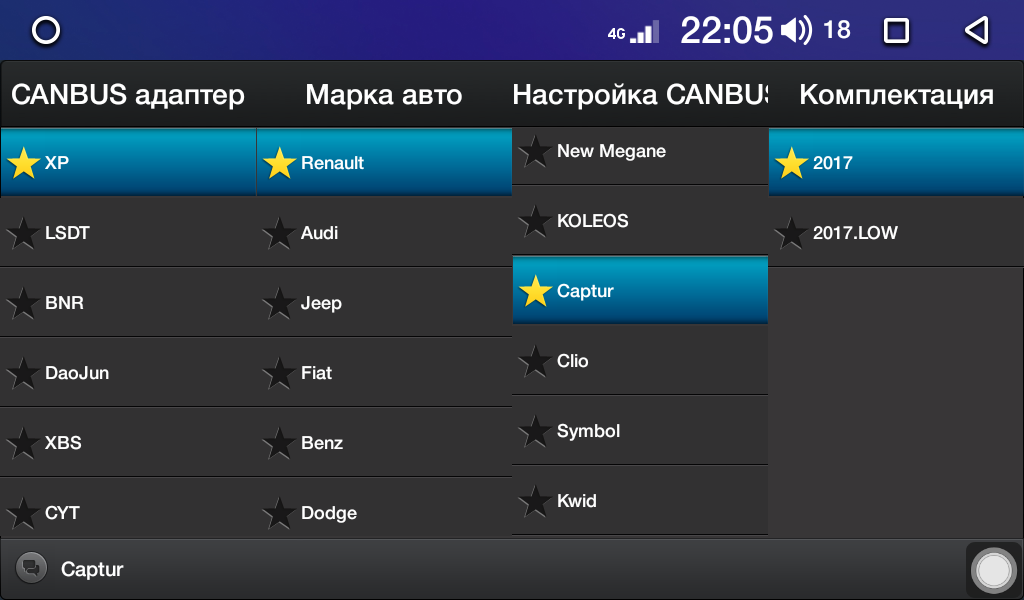Tap the 4G signal indicator

(633, 32)
